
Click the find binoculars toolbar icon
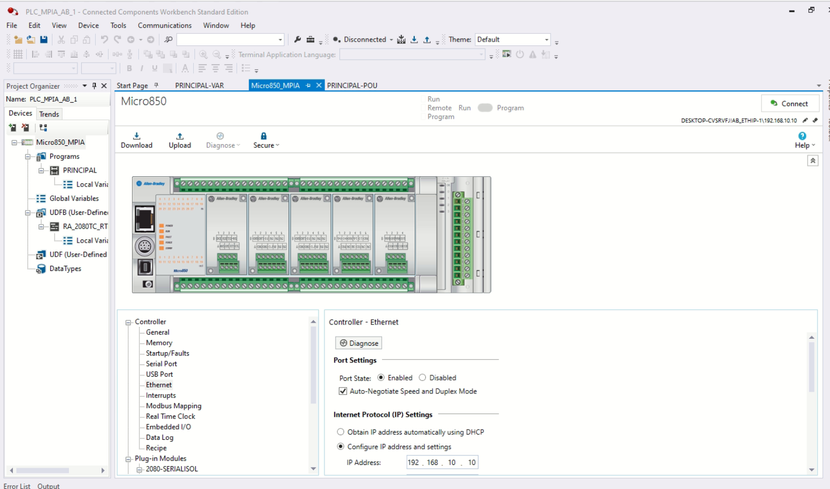[168, 40]
